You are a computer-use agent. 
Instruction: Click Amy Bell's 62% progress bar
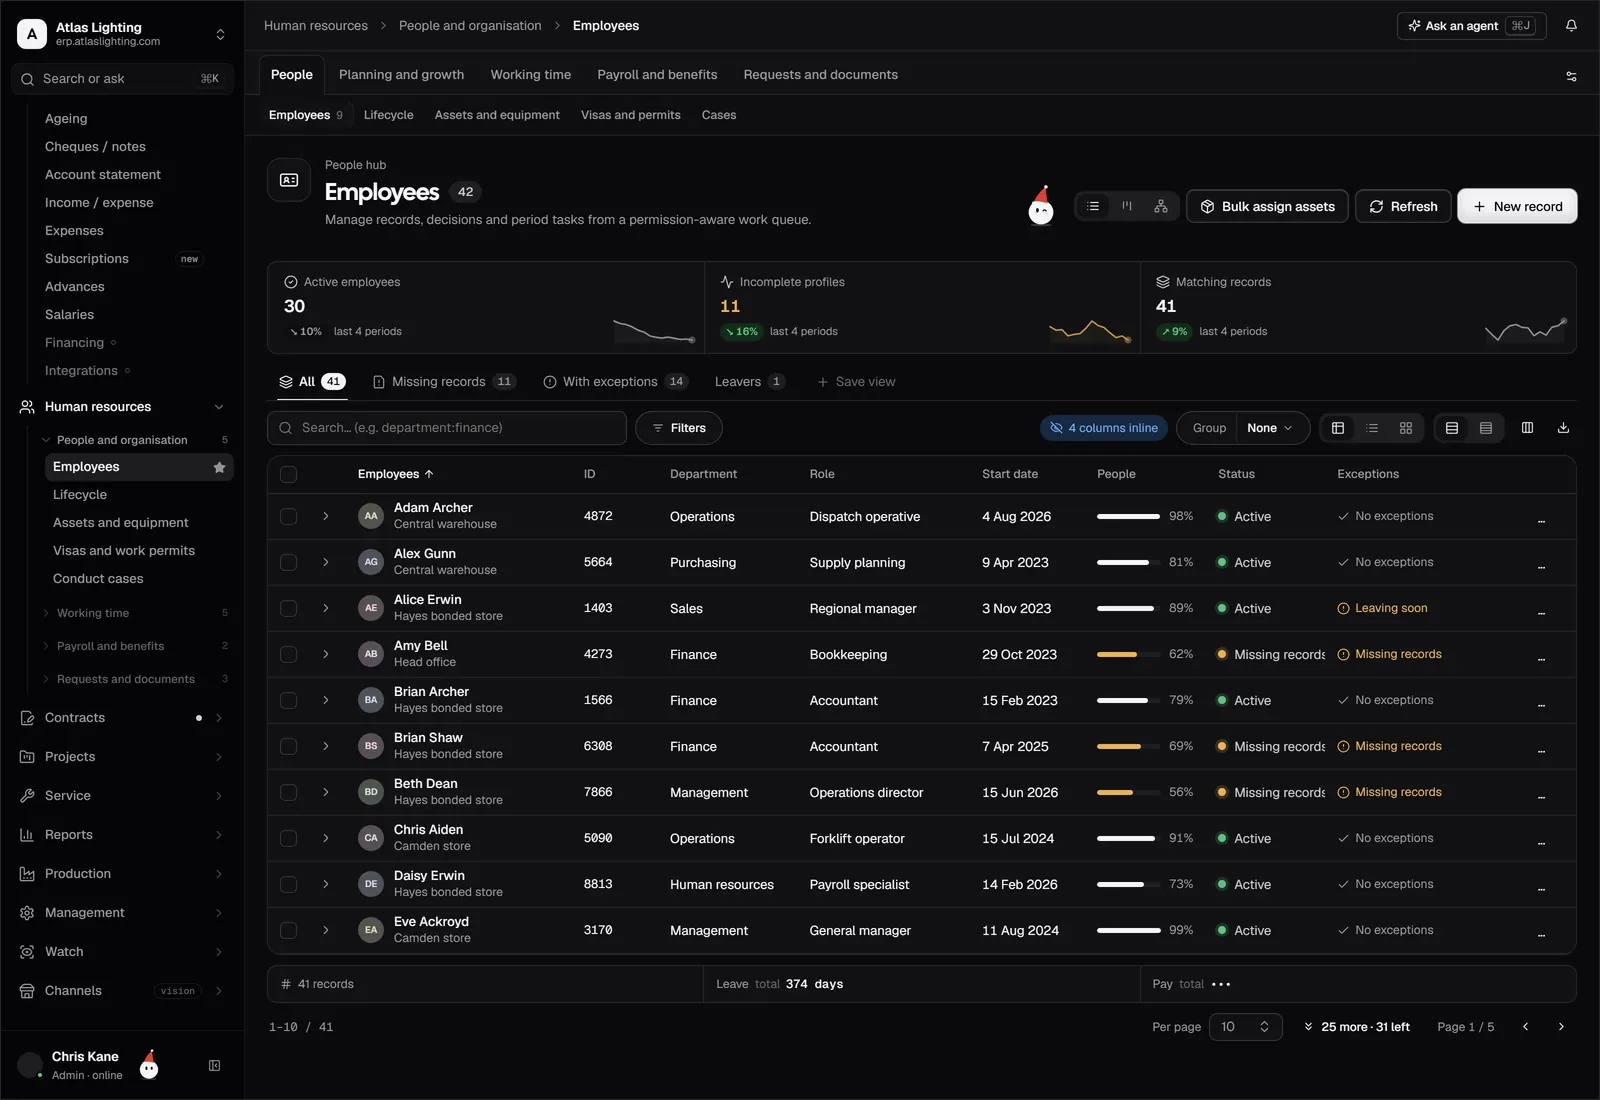coord(1128,654)
